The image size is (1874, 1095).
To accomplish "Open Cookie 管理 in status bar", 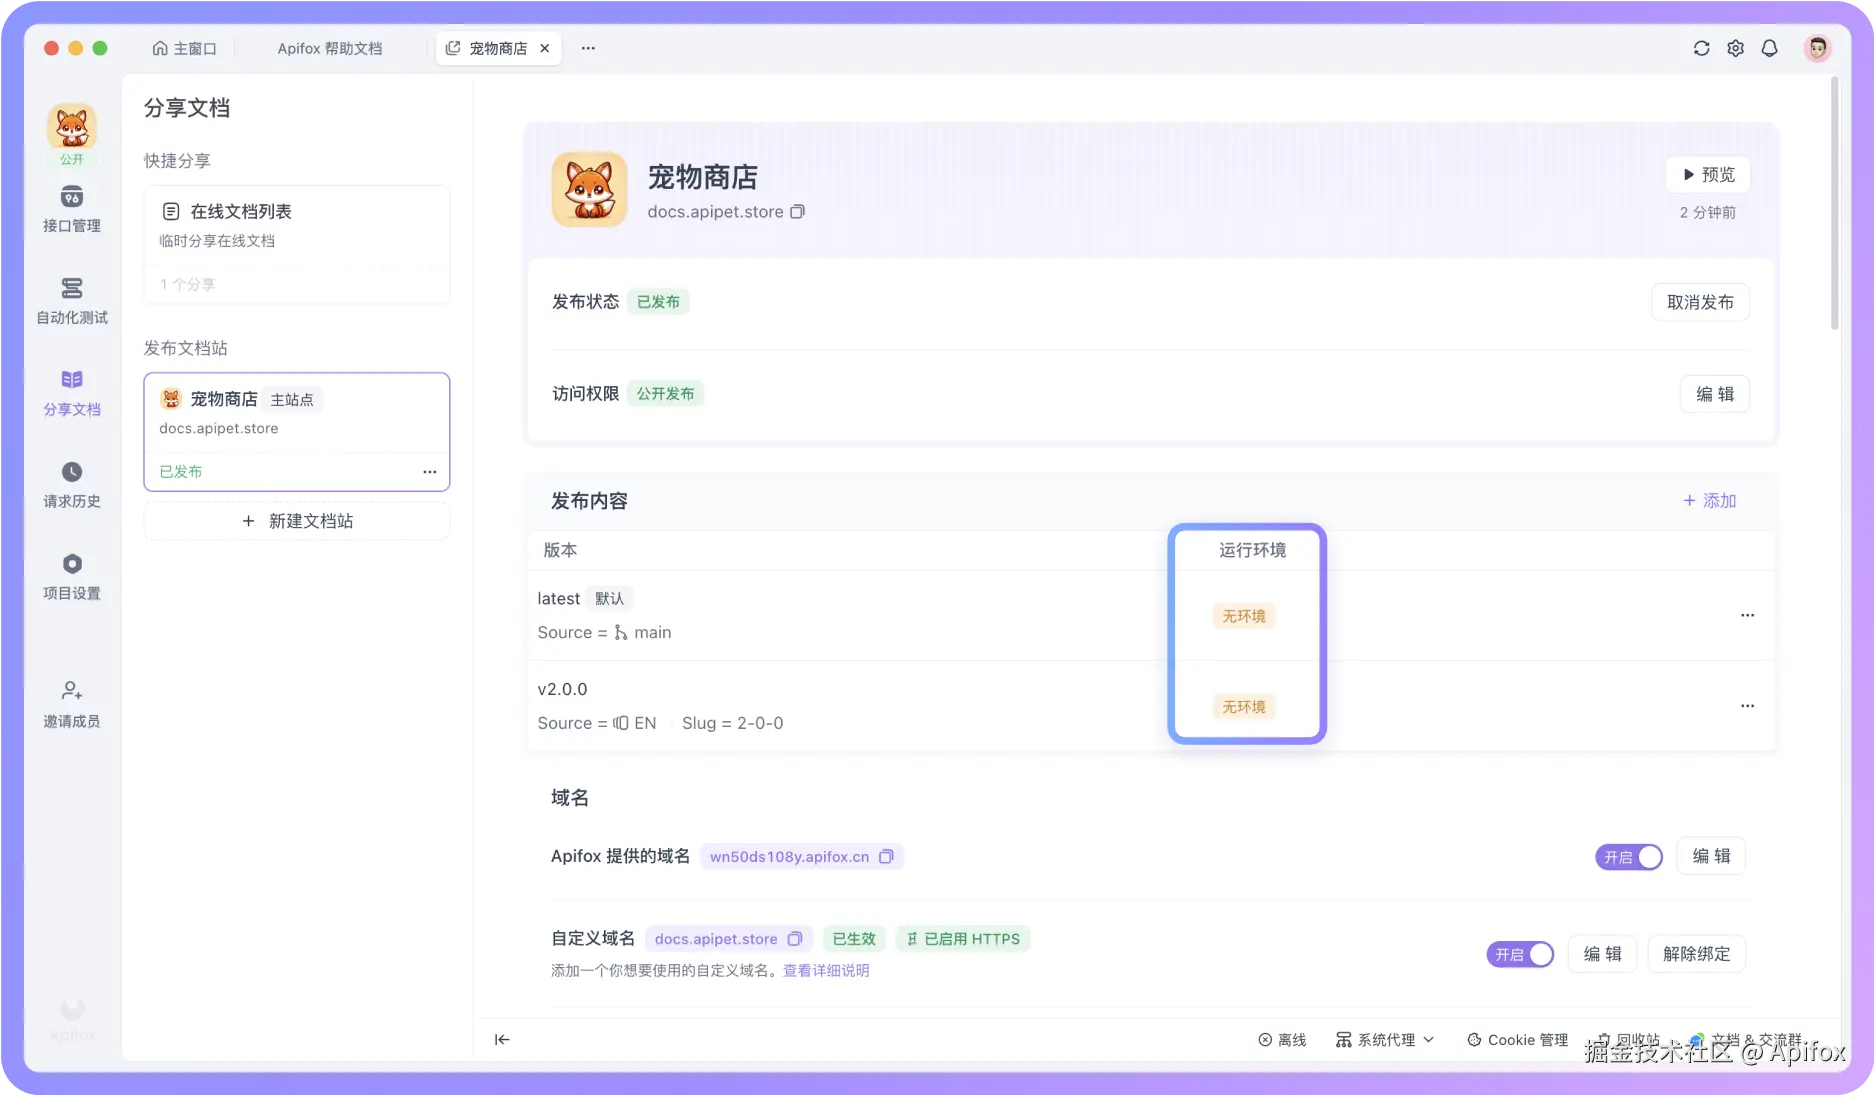I will click(x=1517, y=1040).
